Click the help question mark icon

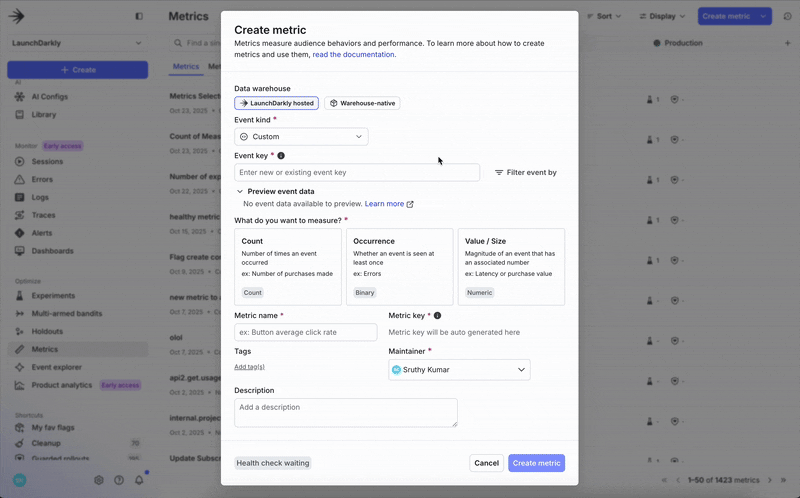[119, 480]
